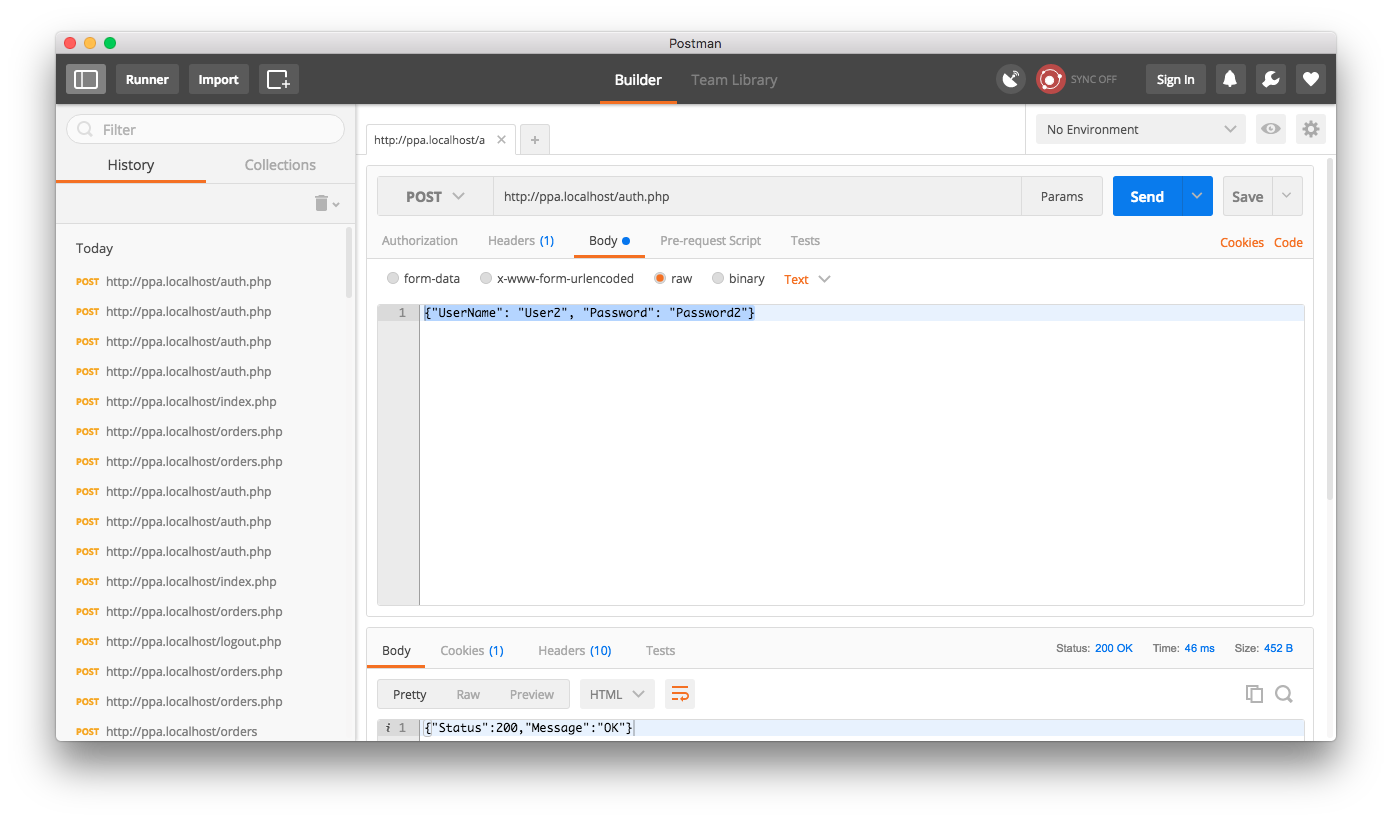This screenshot has width=1392, height=821.
Task: Click the history trash icon
Action: pyautogui.click(x=321, y=203)
